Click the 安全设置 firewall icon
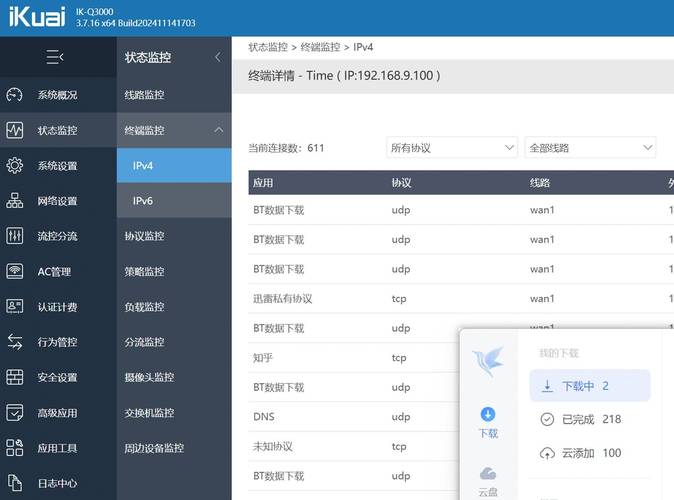Viewport: 674px width, 500px height. point(15,377)
